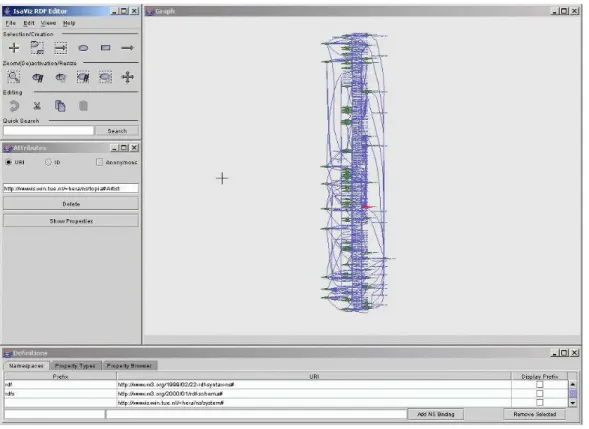Select the hera/ns/system URI cell
The height and width of the screenshot is (429, 589).
pyautogui.click(x=314, y=402)
